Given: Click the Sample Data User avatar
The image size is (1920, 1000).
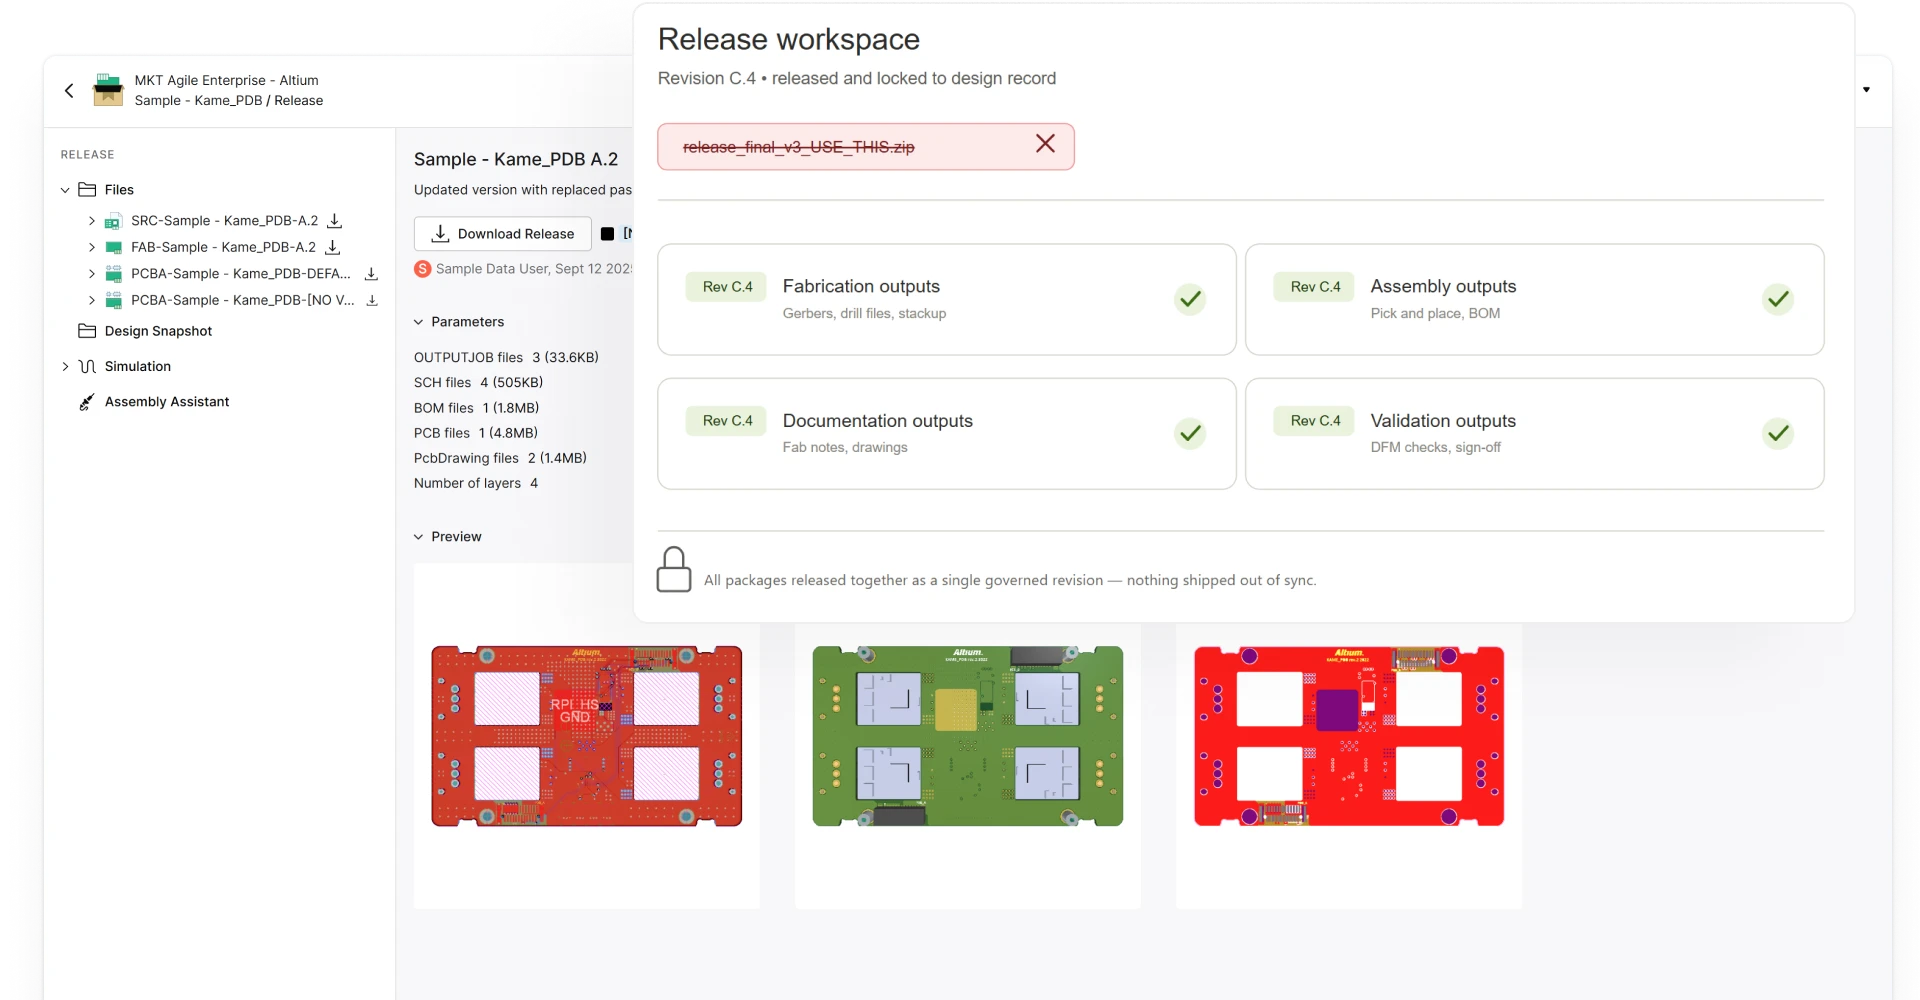Looking at the screenshot, I should (x=423, y=269).
